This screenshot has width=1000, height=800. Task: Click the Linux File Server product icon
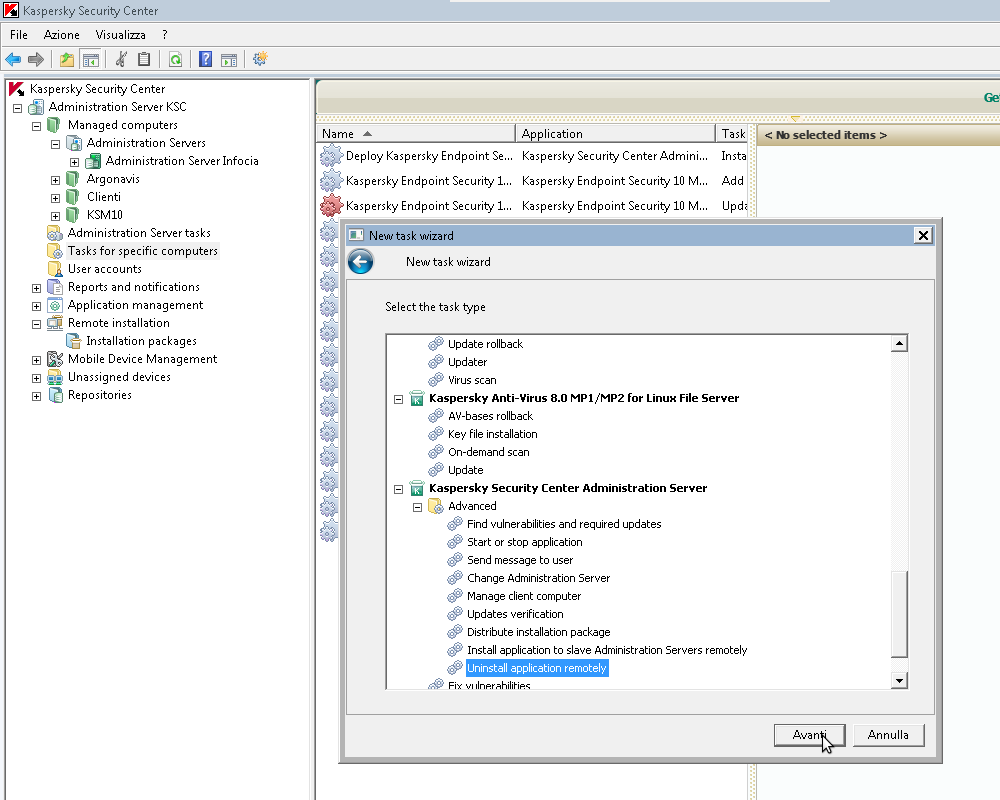click(417, 399)
